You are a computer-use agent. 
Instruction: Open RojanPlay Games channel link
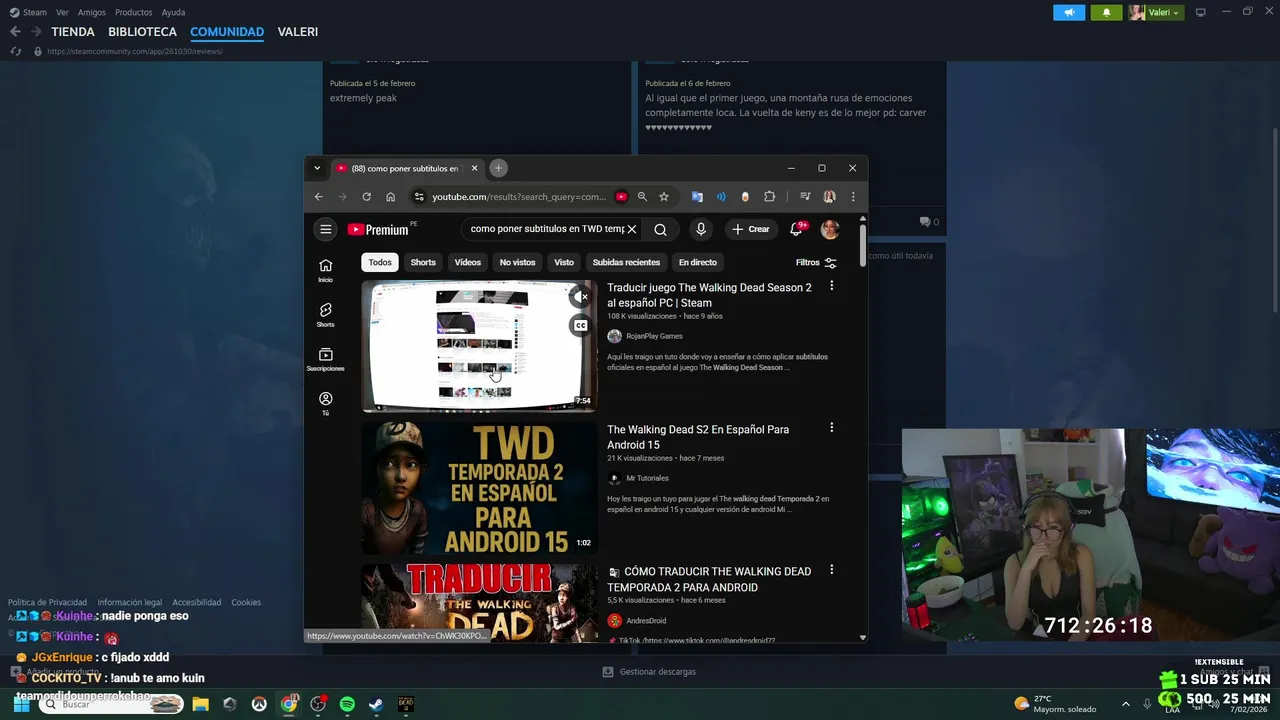point(654,336)
